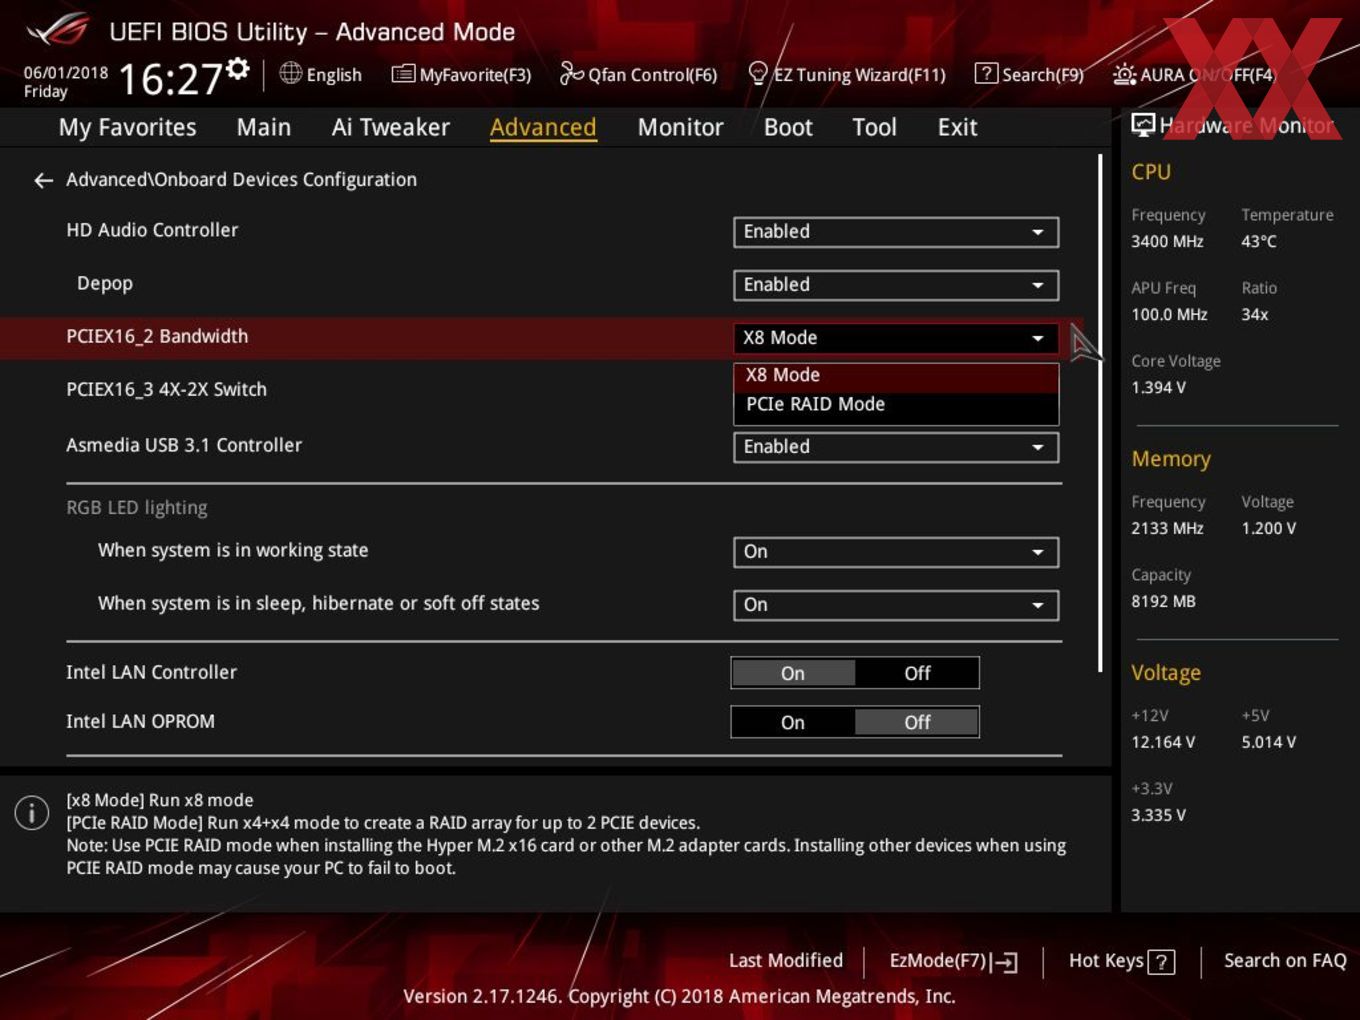This screenshot has height=1020, width=1360.
Task: Go back using the left arrow
Action: pyautogui.click(x=43, y=180)
